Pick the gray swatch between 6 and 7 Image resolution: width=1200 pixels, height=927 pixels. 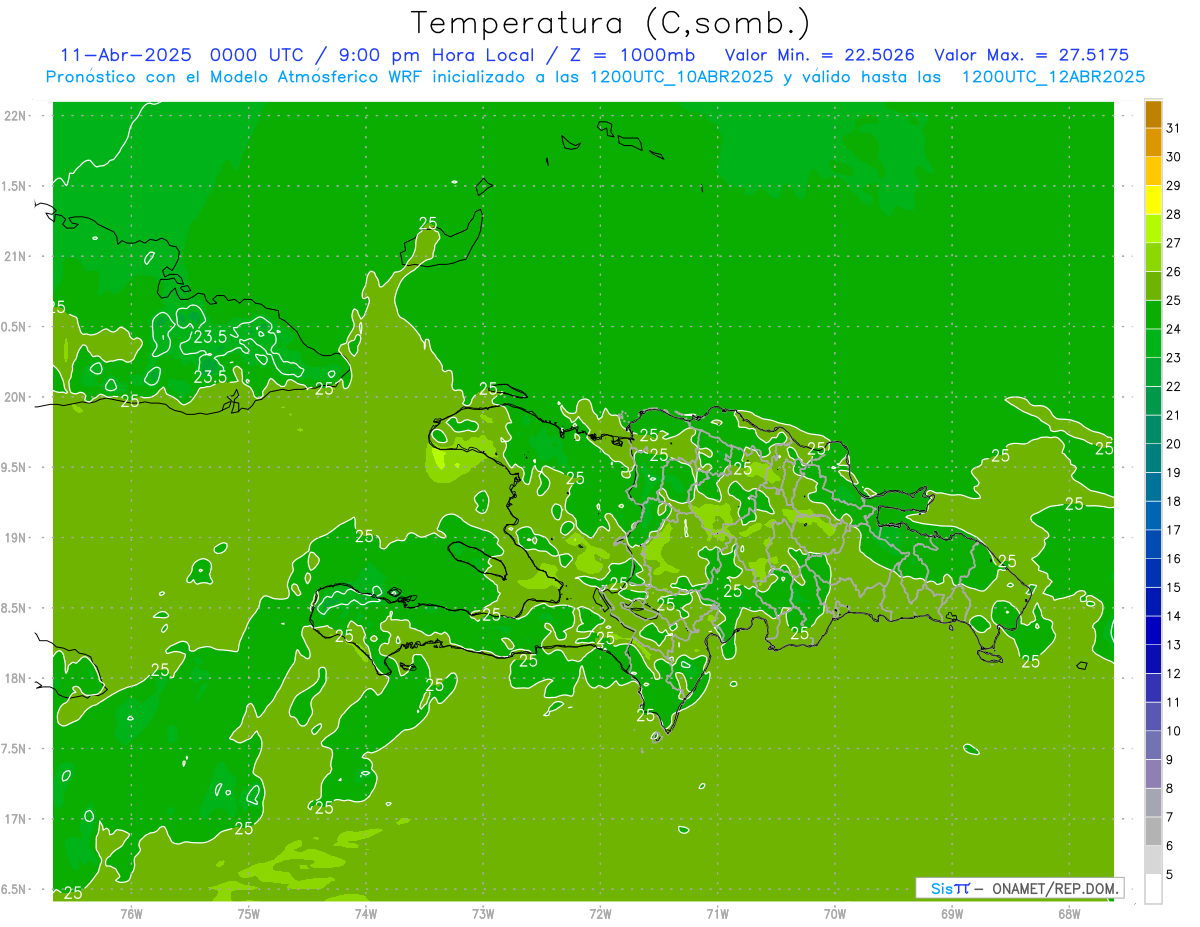(x=1153, y=831)
